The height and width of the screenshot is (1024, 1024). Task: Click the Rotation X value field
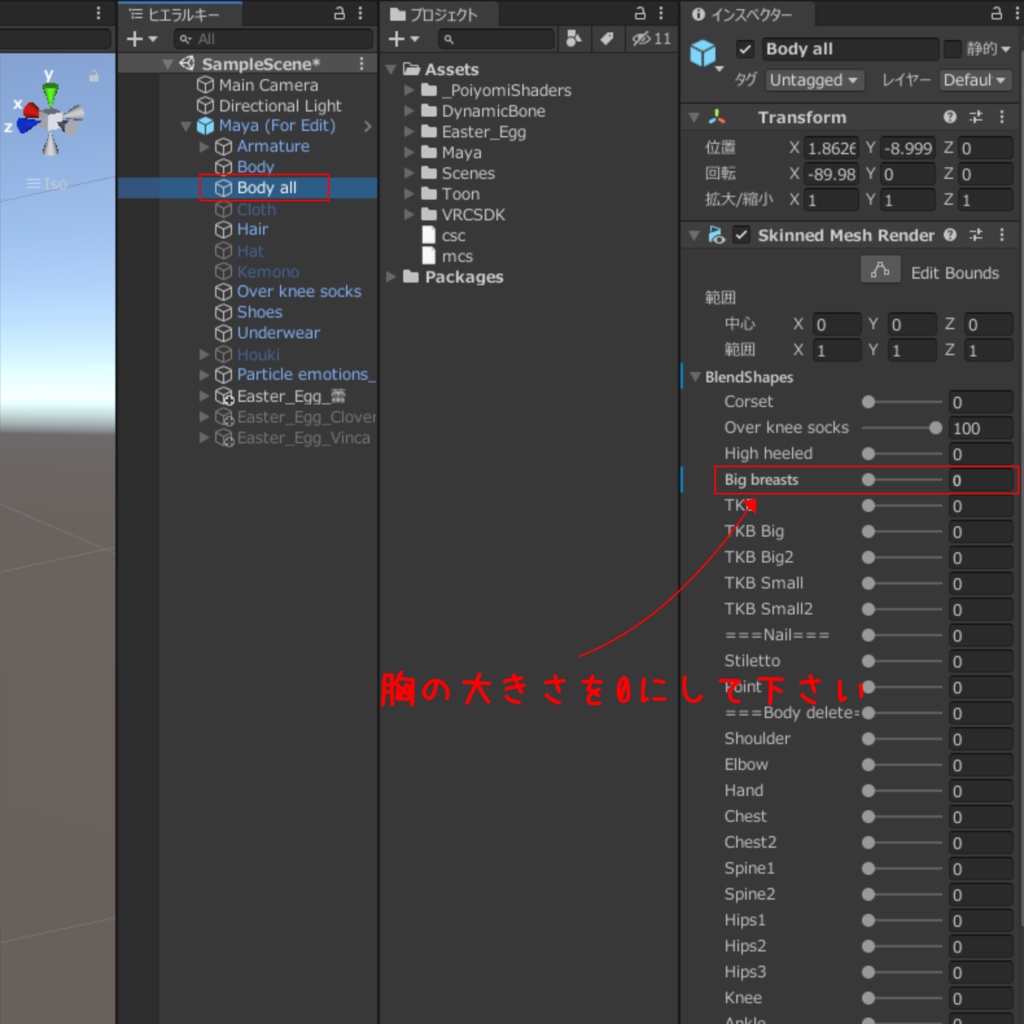pos(831,174)
